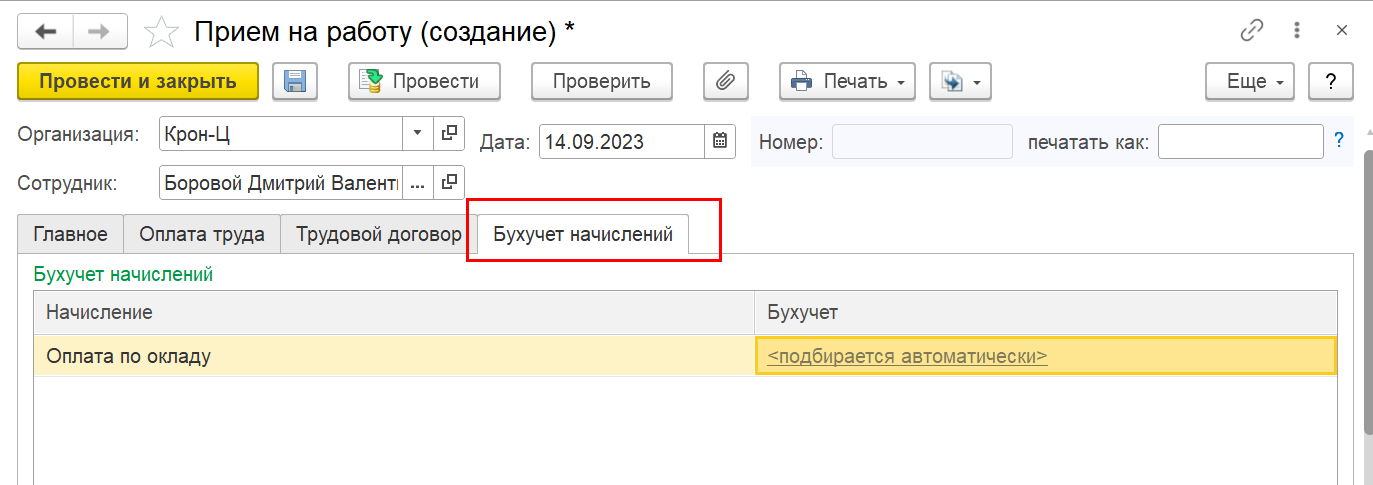Click the forward navigation arrow
Screen dimensions: 1373x485
coord(98,31)
